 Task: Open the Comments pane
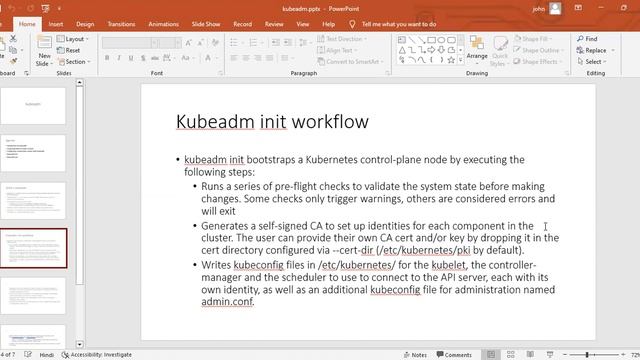click(454, 355)
